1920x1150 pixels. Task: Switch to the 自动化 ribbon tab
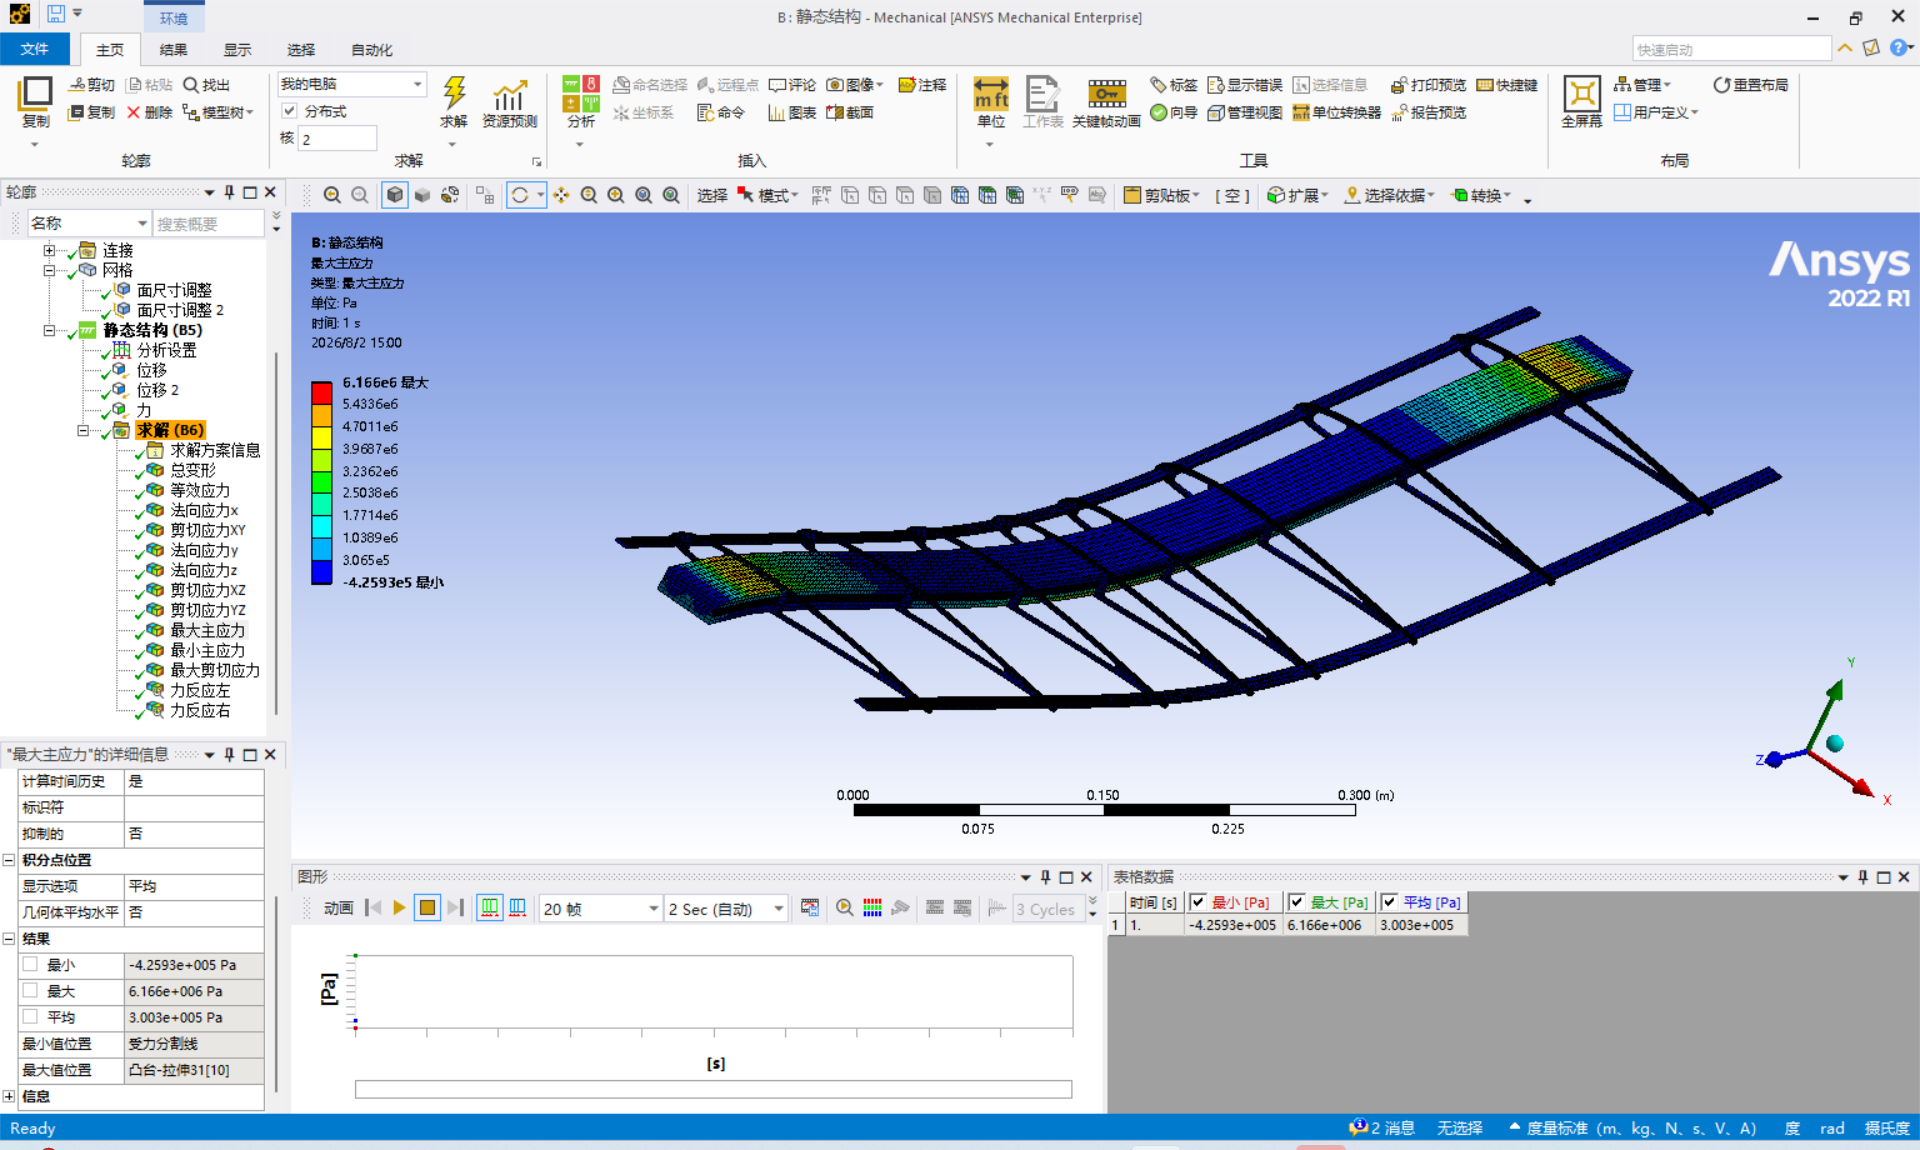click(372, 49)
